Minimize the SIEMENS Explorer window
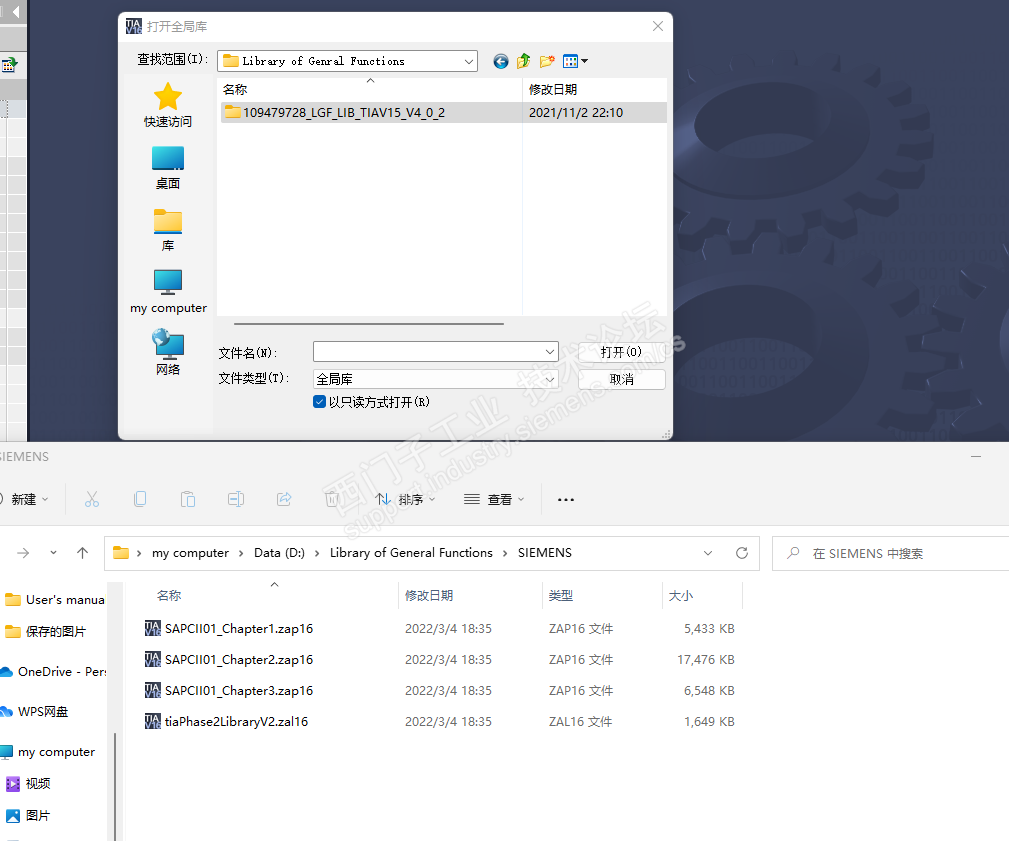The width and height of the screenshot is (1009, 841). [x=976, y=456]
